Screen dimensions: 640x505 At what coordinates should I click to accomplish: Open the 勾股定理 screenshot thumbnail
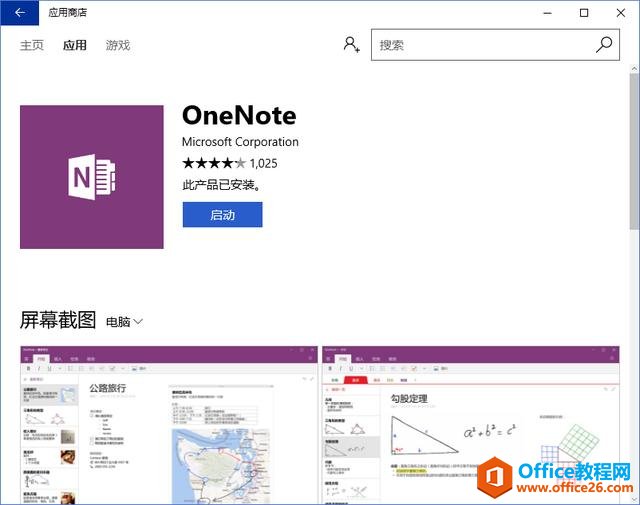(471, 425)
